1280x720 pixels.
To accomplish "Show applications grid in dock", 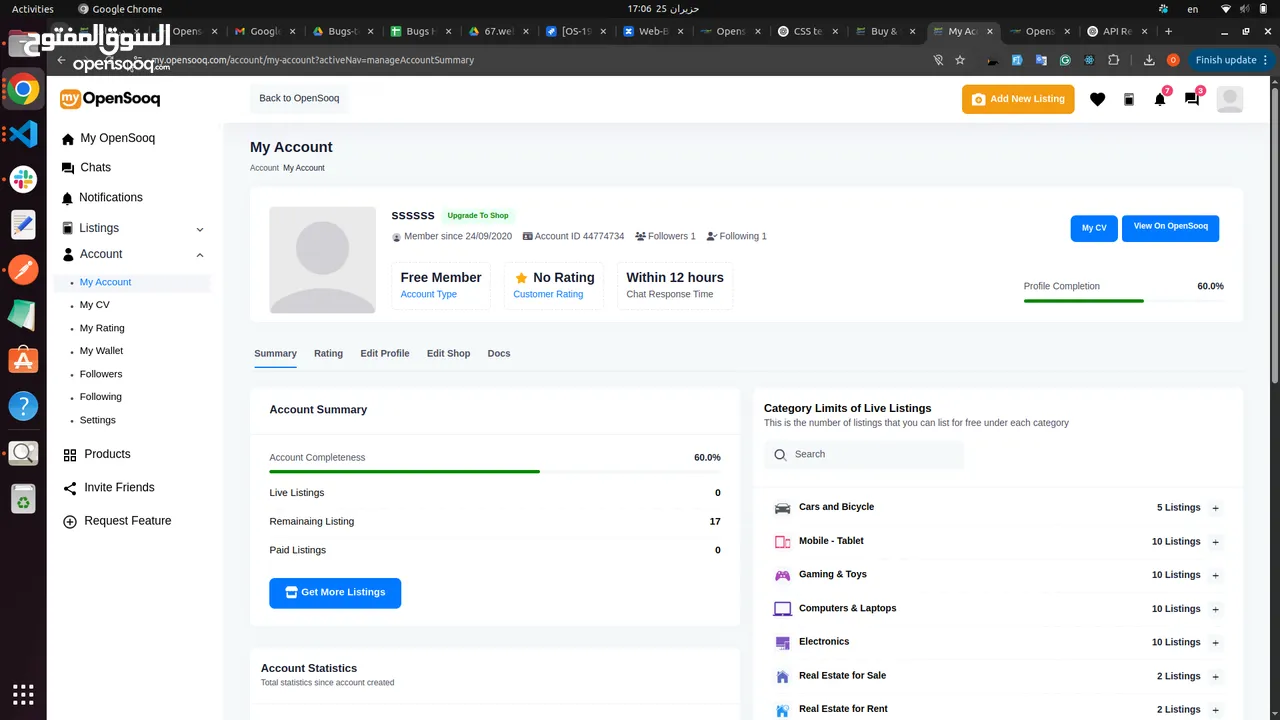I will [23, 694].
